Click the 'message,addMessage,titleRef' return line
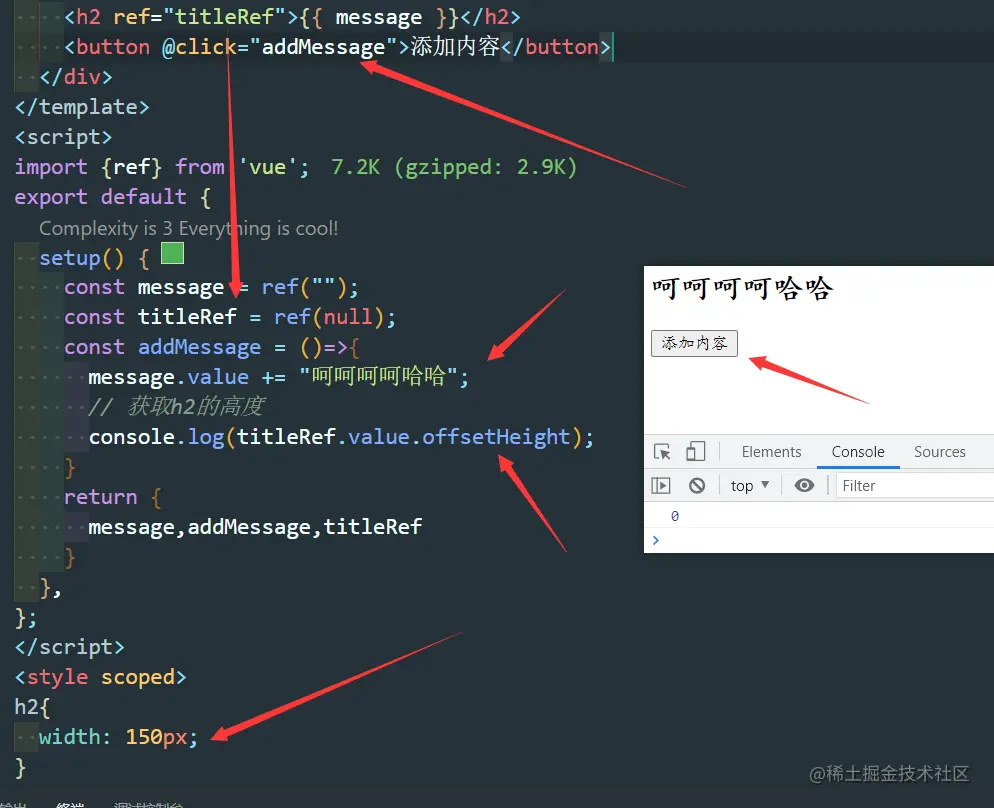This screenshot has width=994, height=808. [x=255, y=527]
